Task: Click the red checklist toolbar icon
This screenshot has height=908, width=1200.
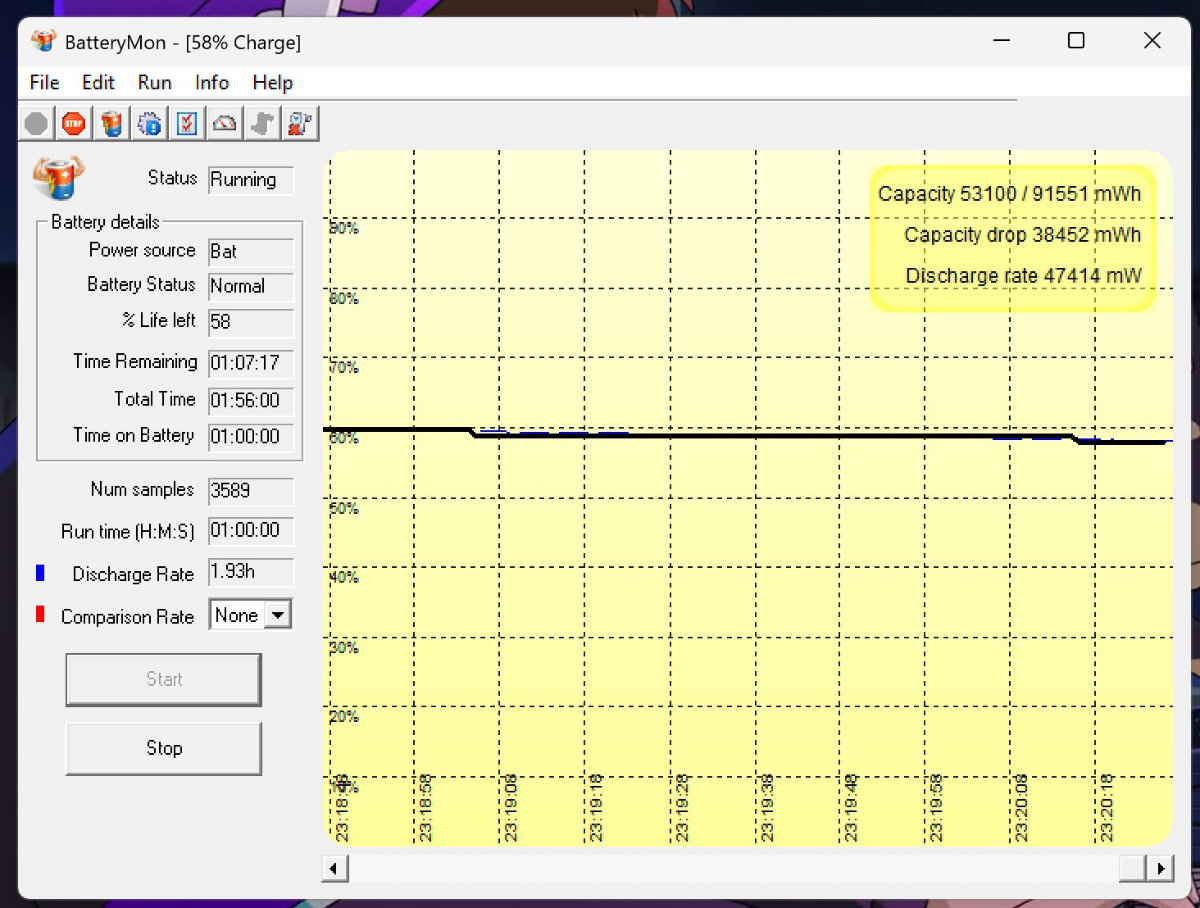Action: coord(187,124)
